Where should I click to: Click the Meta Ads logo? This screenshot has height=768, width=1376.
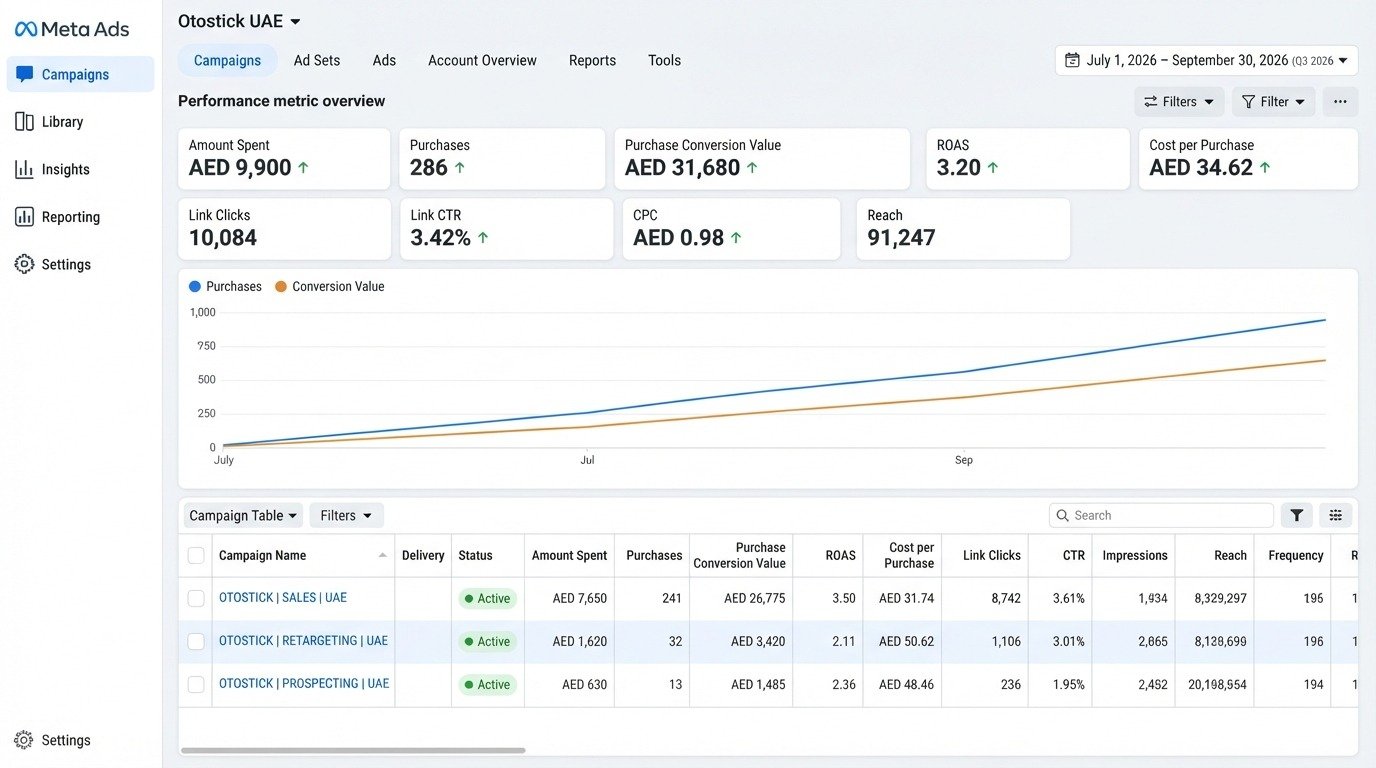(72, 29)
